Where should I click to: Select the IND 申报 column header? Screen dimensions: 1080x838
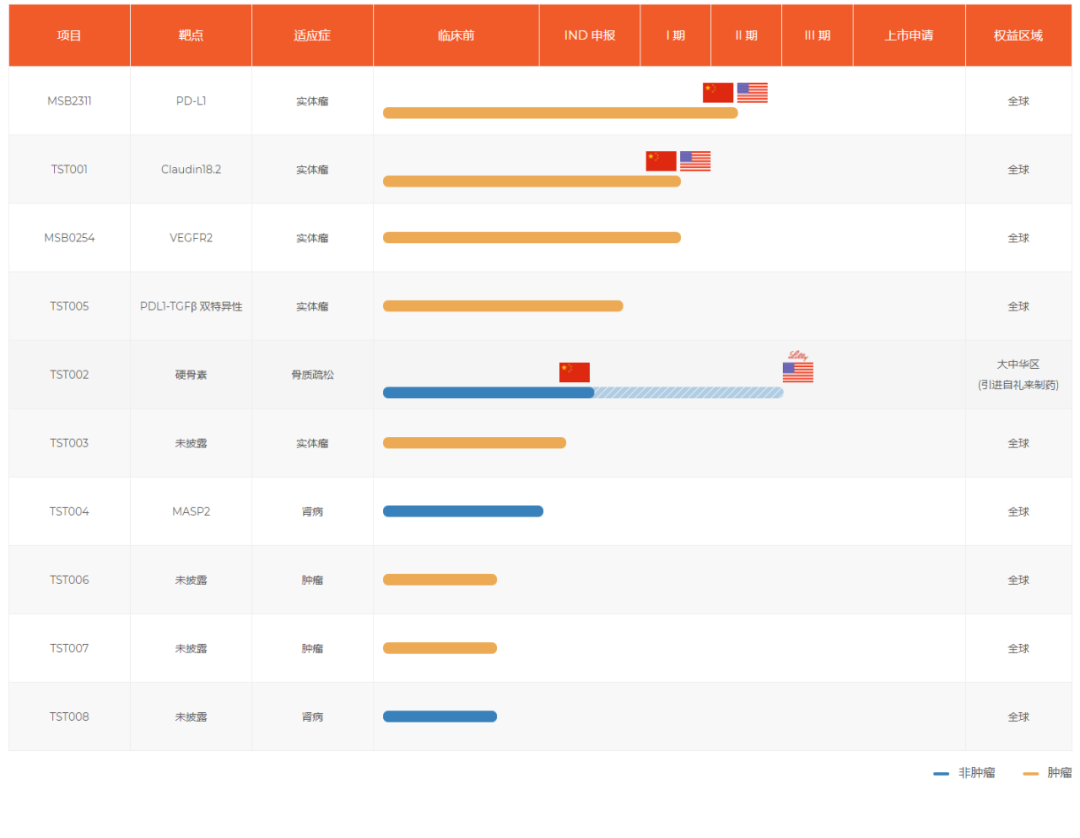(589, 35)
